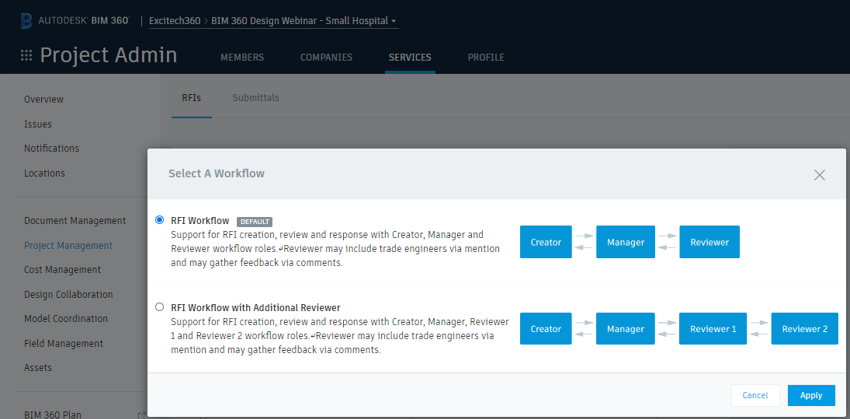The image size is (850, 419).
Task: Open BIM 360 Plan link
Action: pyautogui.click(x=53, y=415)
